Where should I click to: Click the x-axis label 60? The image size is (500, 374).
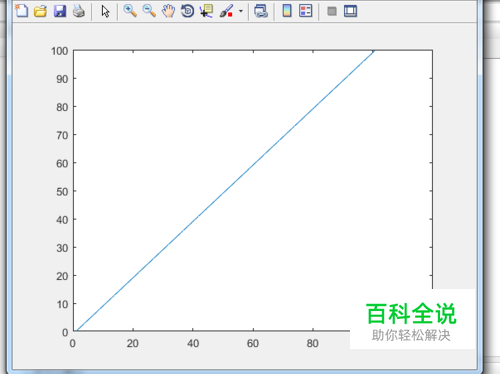[253, 343]
